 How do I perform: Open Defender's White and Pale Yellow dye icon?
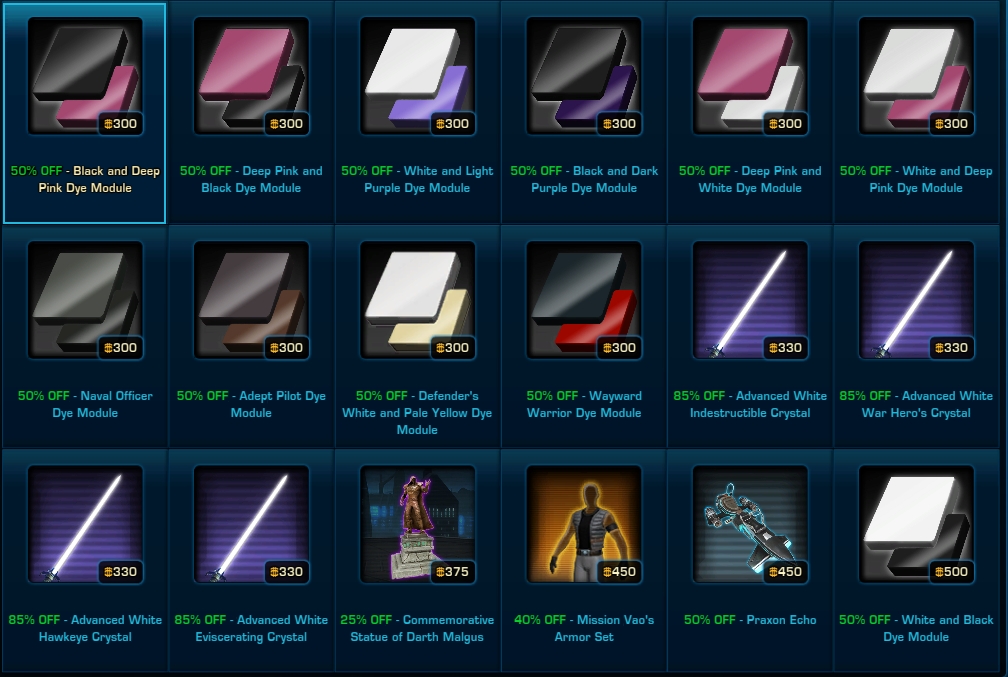pyautogui.click(x=417, y=300)
